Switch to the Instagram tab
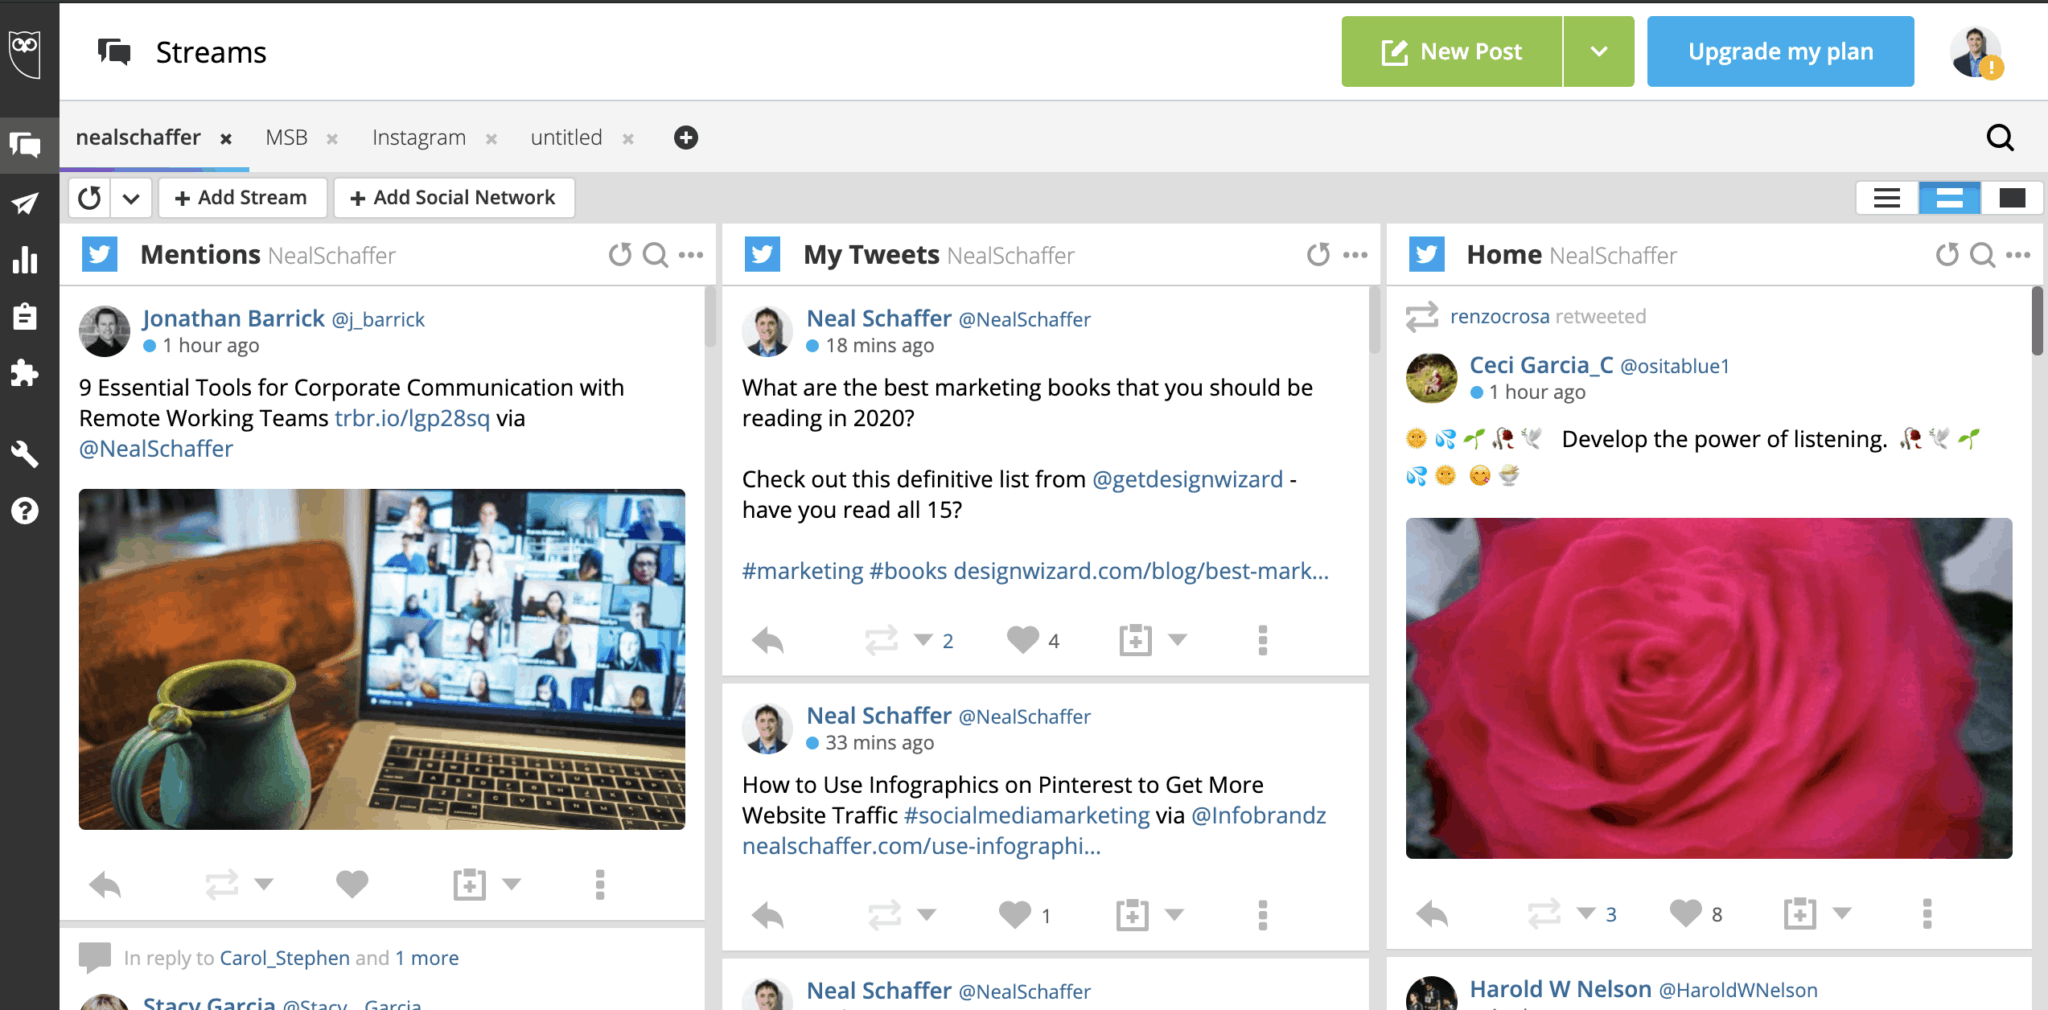 (x=418, y=138)
